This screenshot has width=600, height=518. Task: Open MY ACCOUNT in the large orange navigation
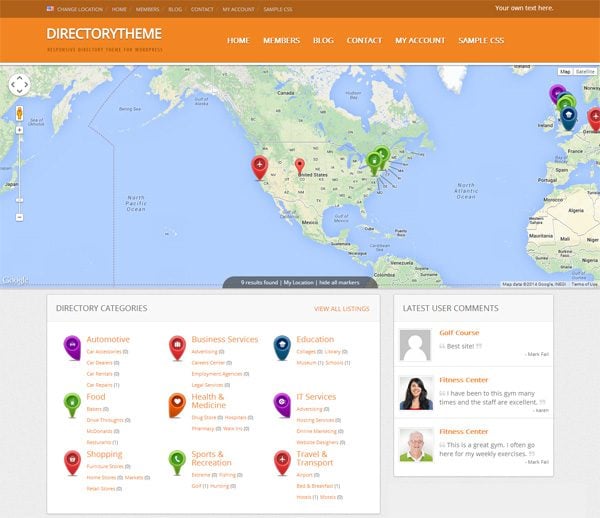click(420, 41)
